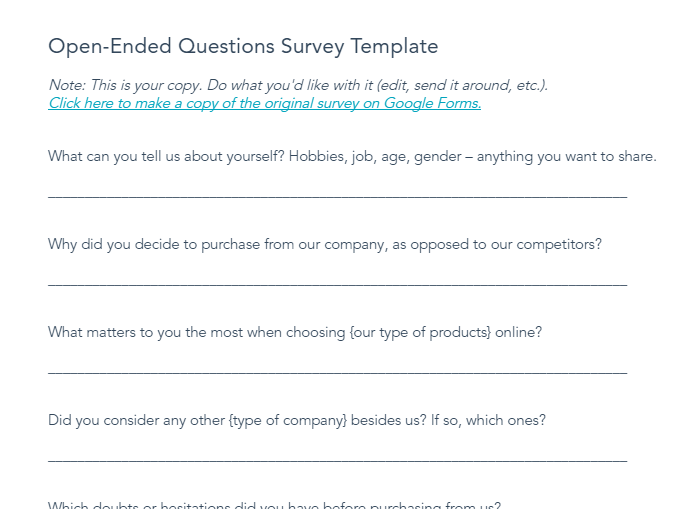Click the word 'Template' in the title

pos(394,47)
